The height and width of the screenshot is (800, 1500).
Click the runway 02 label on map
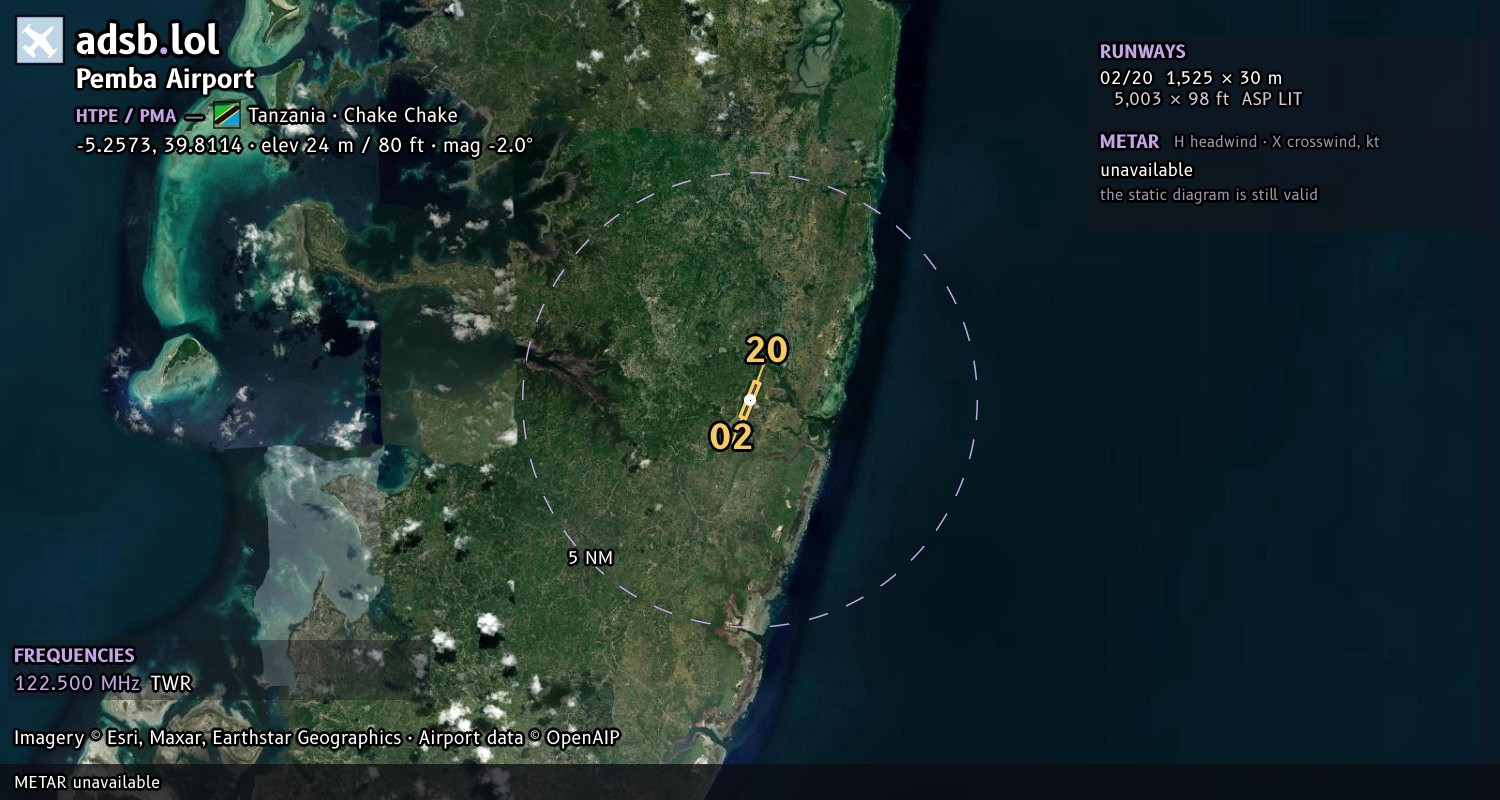click(731, 437)
